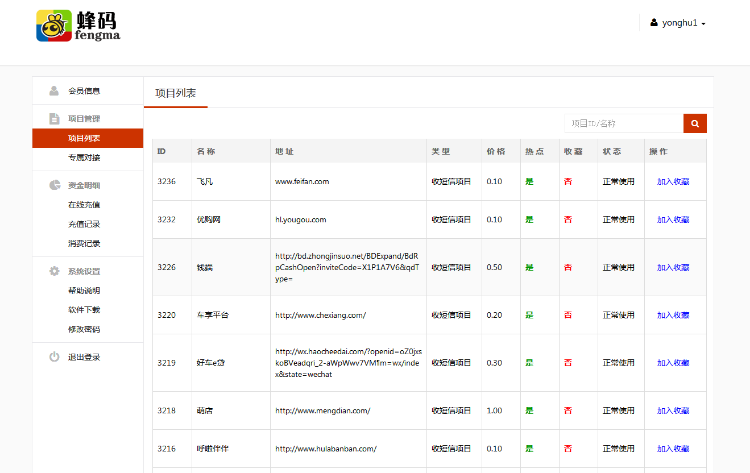Focus the project ID/name search field
This screenshot has width=750, height=473.
pyautogui.click(x=624, y=123)
